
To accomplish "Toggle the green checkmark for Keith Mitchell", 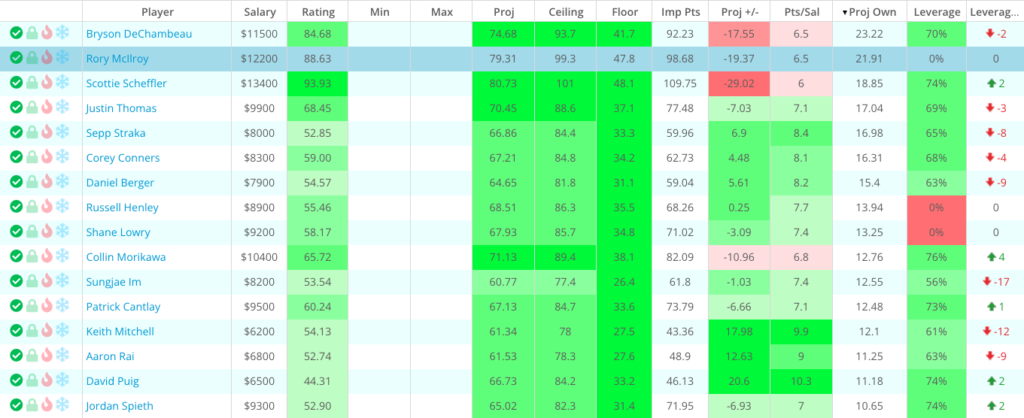I will 16,331.
